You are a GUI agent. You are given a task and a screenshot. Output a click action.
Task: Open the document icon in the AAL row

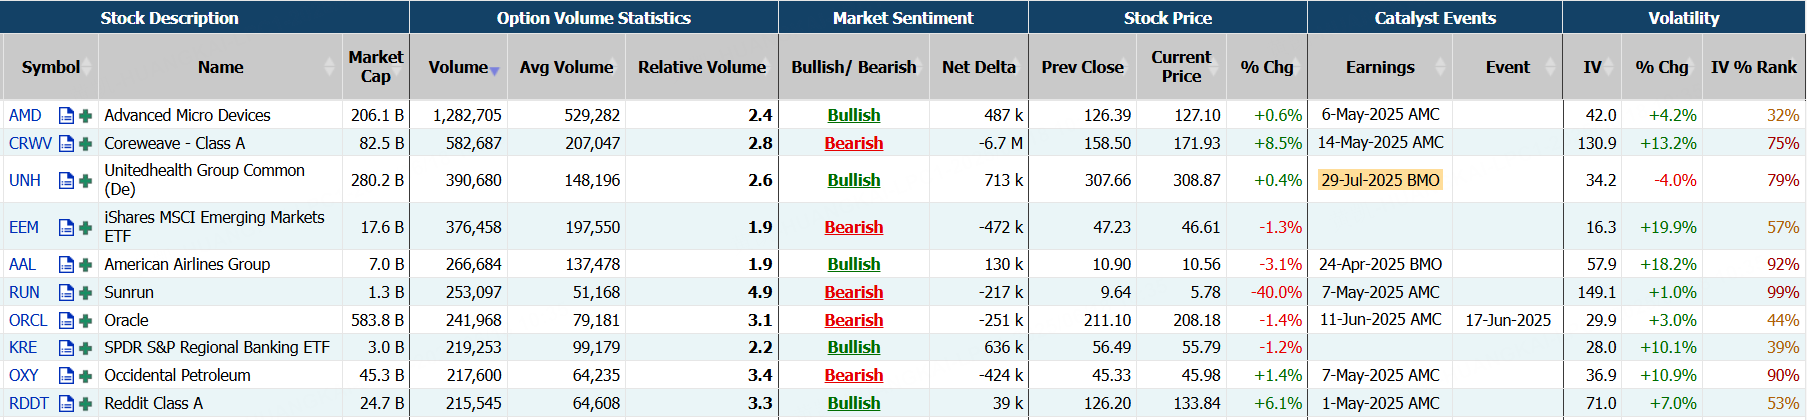click(66, 265)
